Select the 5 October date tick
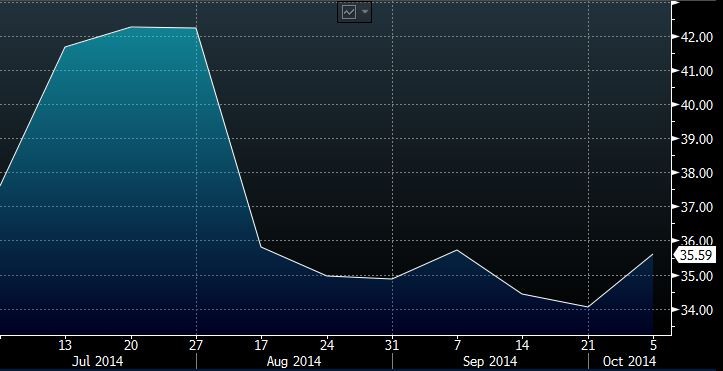Screen dimensions: 723x371 653,345
